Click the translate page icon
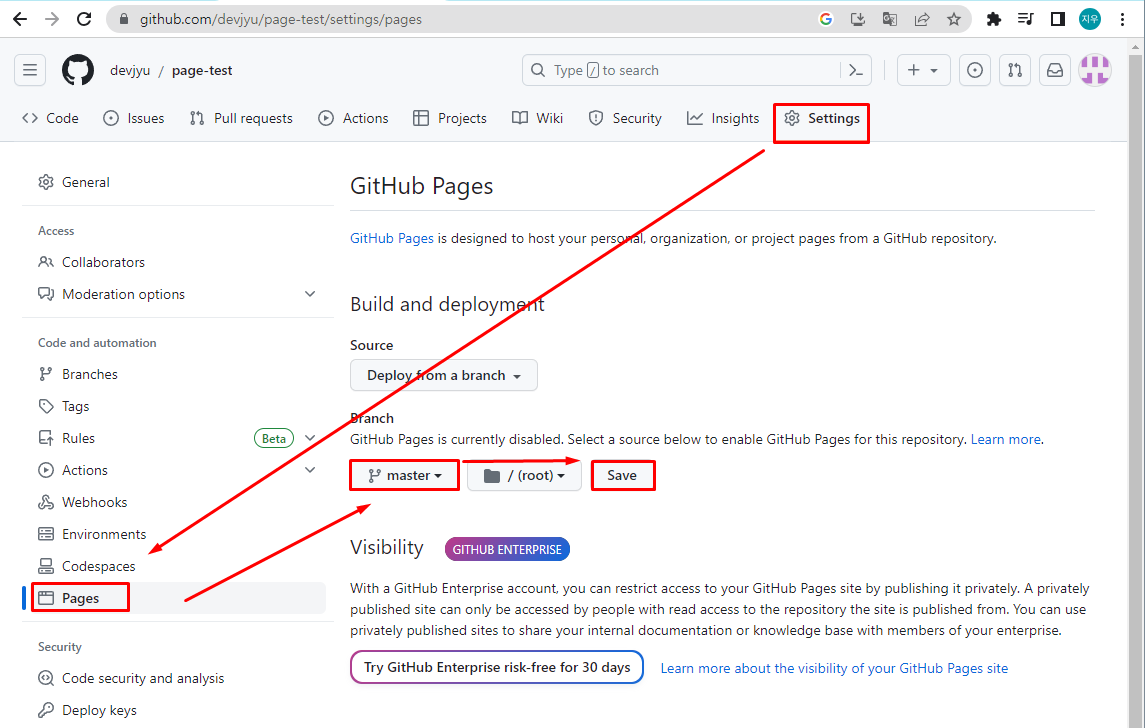 pos(889,19)
